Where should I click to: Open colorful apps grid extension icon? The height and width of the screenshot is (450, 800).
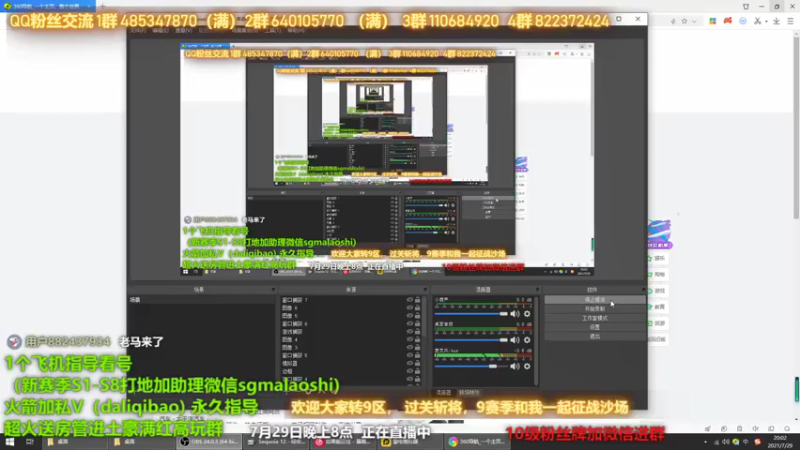712,21
